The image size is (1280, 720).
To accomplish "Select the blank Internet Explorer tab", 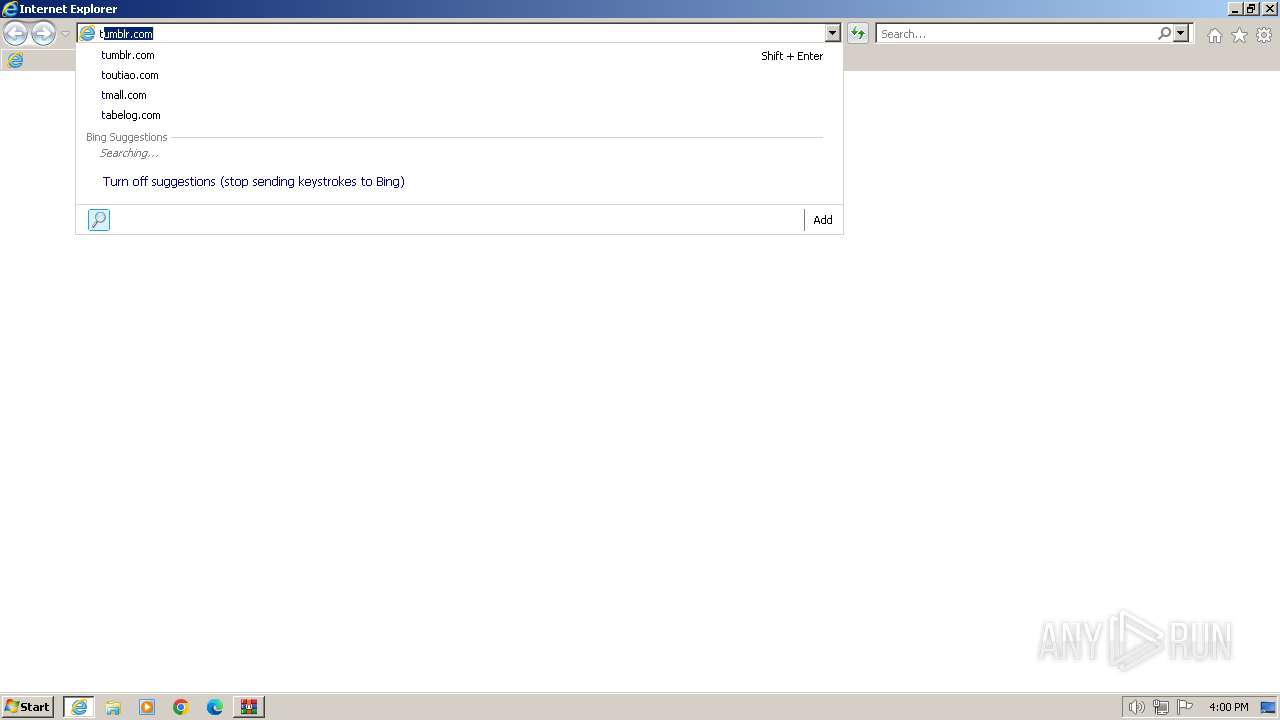I will pyautogui.click(x=15, y=60).
